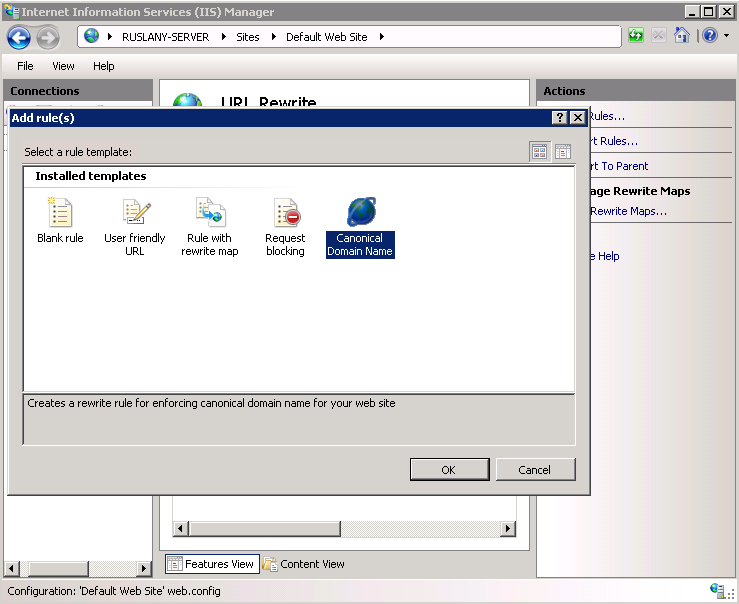
Task: Switch to the Content View tab
Action: [304, 564]
